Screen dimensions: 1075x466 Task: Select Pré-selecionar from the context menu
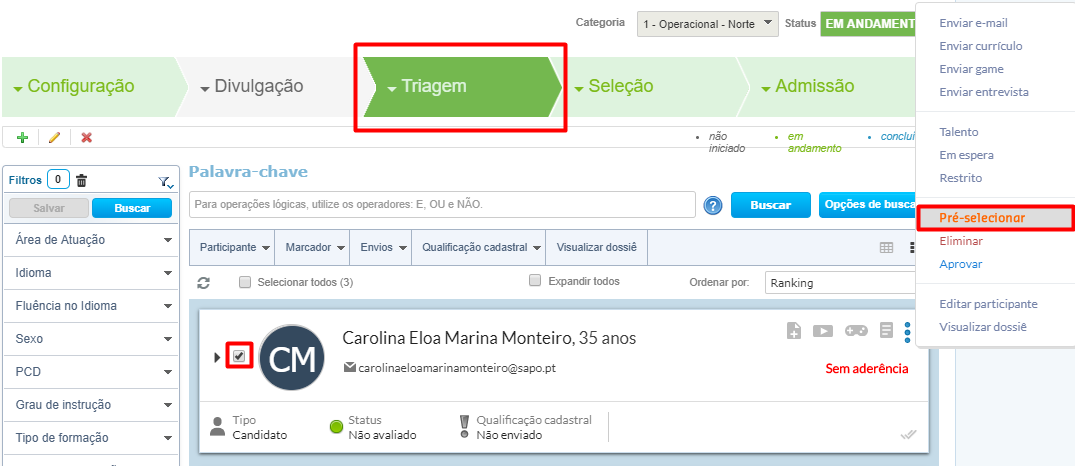pos(982,217)
